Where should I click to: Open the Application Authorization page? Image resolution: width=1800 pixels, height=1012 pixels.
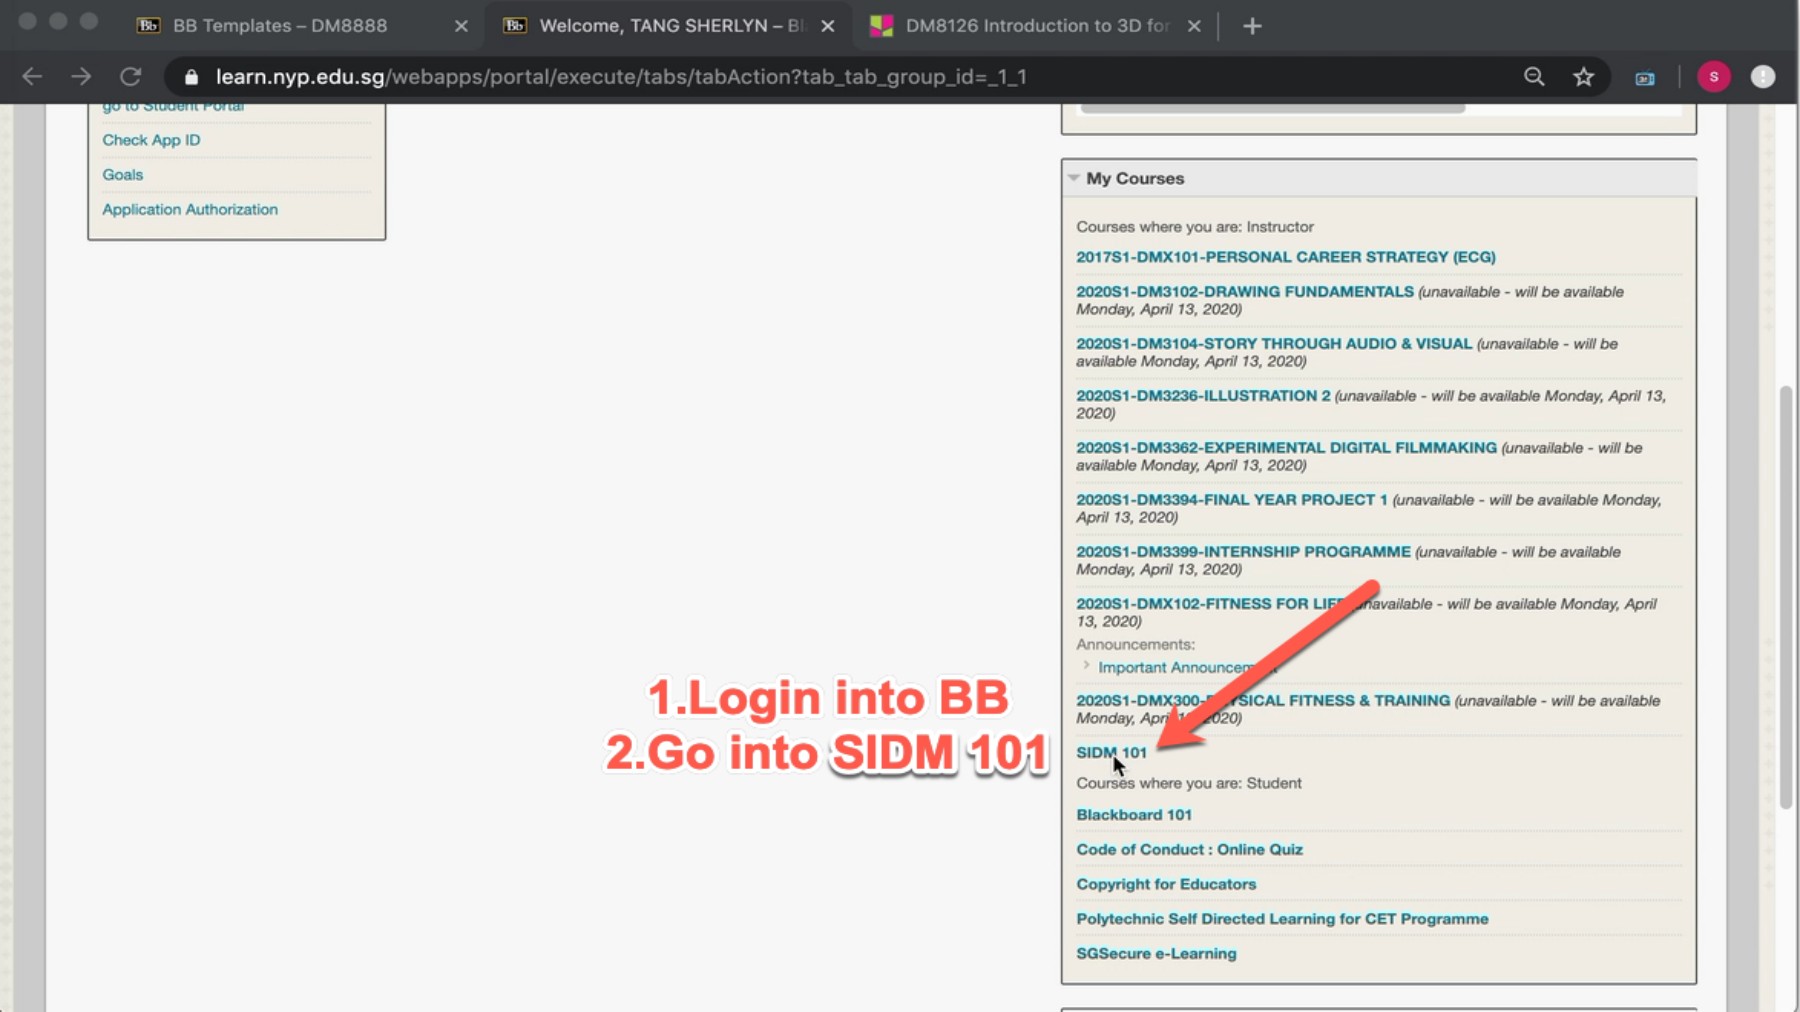pyautogui.click(x=189, y=209)
